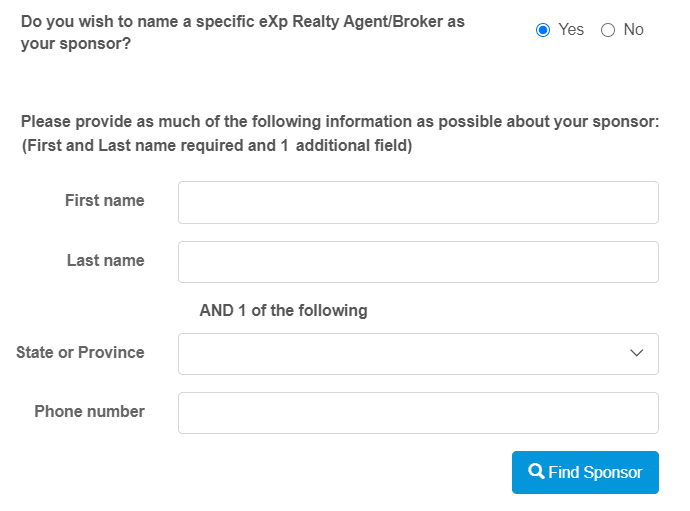This screenshot has width=690, height=511.
Task: Select the Yes radio button
Action: (x=543, y=30)
